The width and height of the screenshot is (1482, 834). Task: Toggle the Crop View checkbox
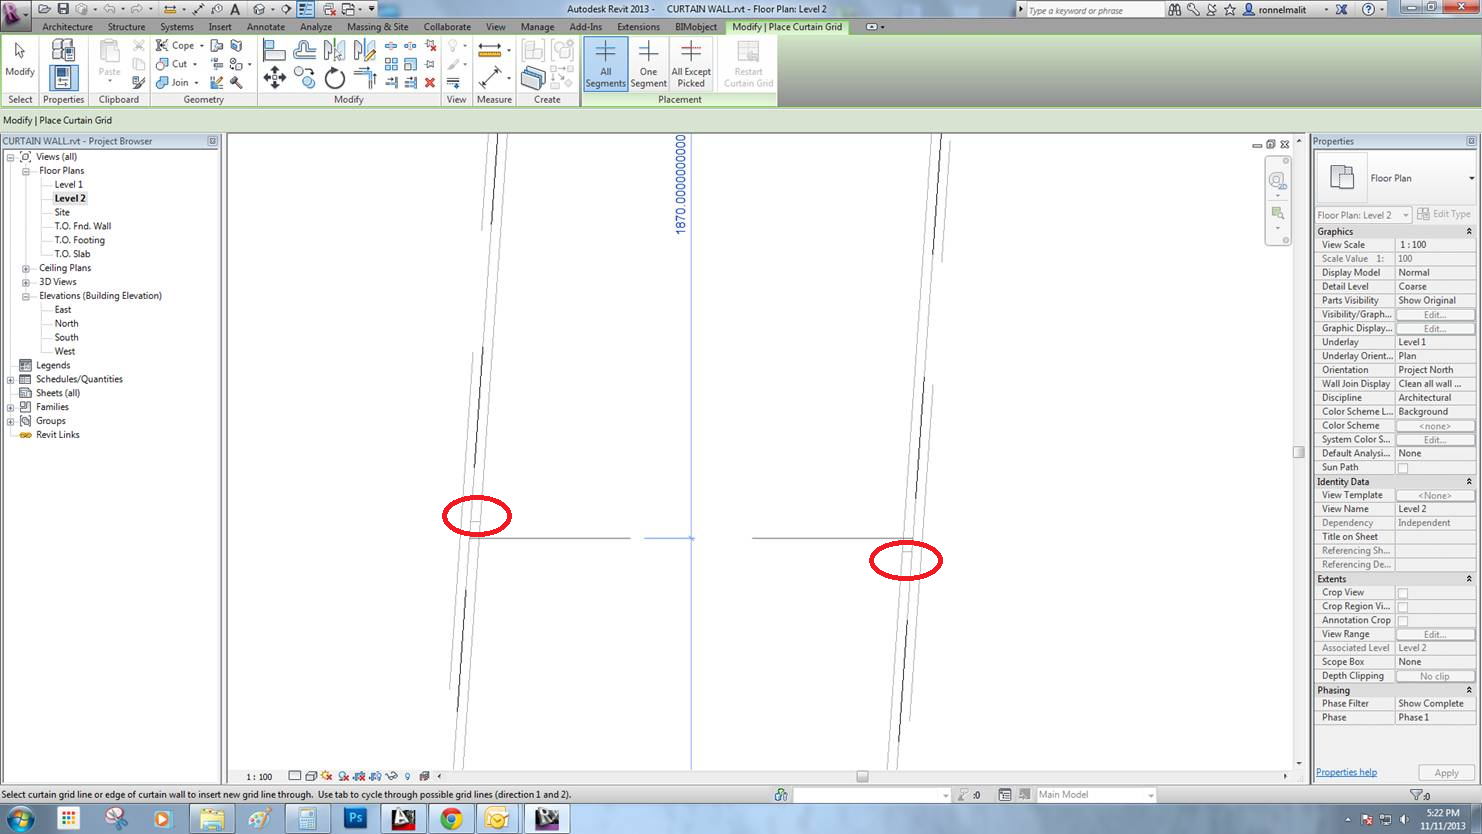tap(1402, 593)
